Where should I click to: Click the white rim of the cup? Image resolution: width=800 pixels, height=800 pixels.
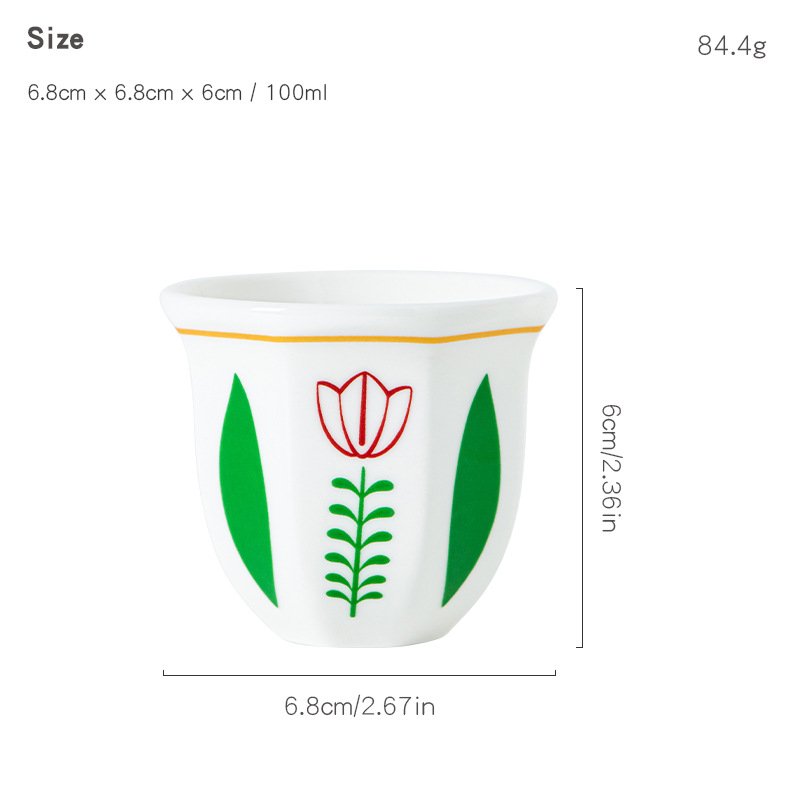click(x=359, y=297)
